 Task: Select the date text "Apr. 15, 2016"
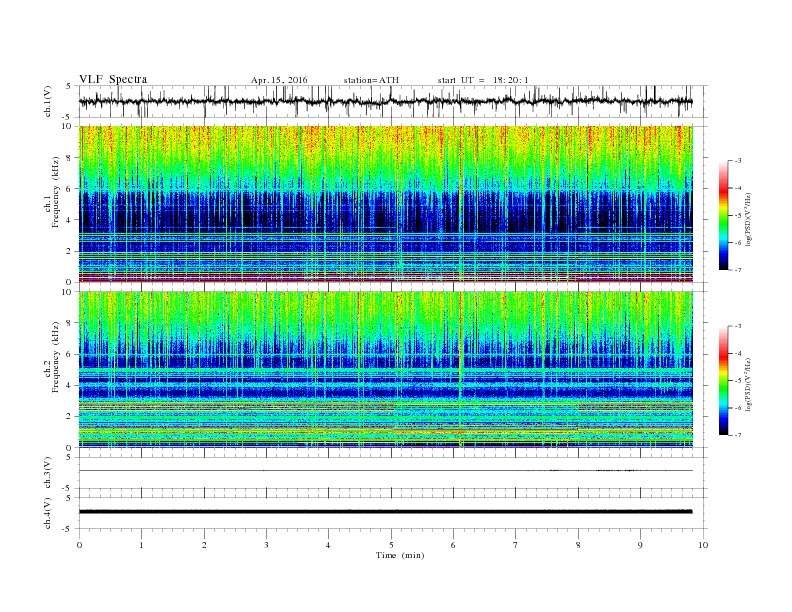point(279,80)
